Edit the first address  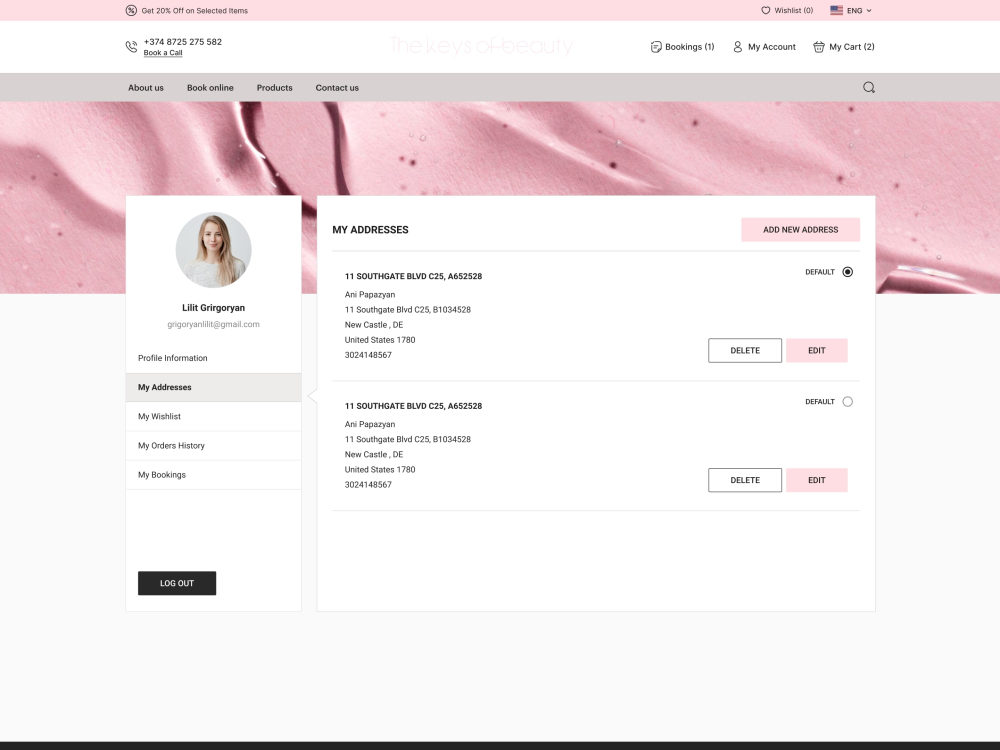coord(816,351)
